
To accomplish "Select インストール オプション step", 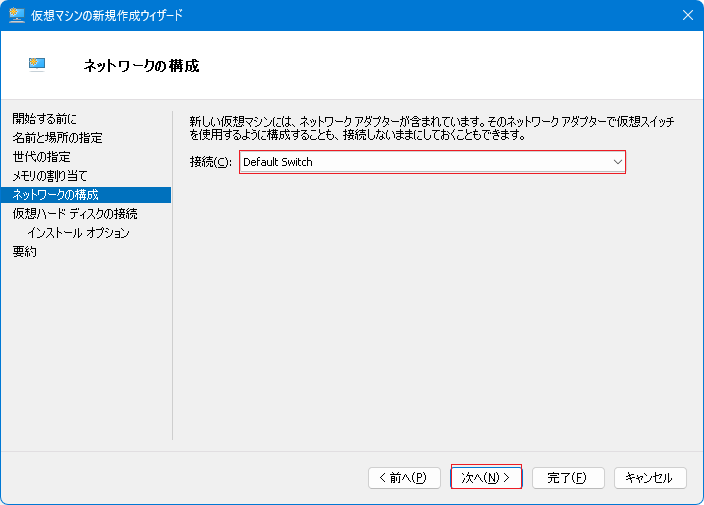I will 79,233.
